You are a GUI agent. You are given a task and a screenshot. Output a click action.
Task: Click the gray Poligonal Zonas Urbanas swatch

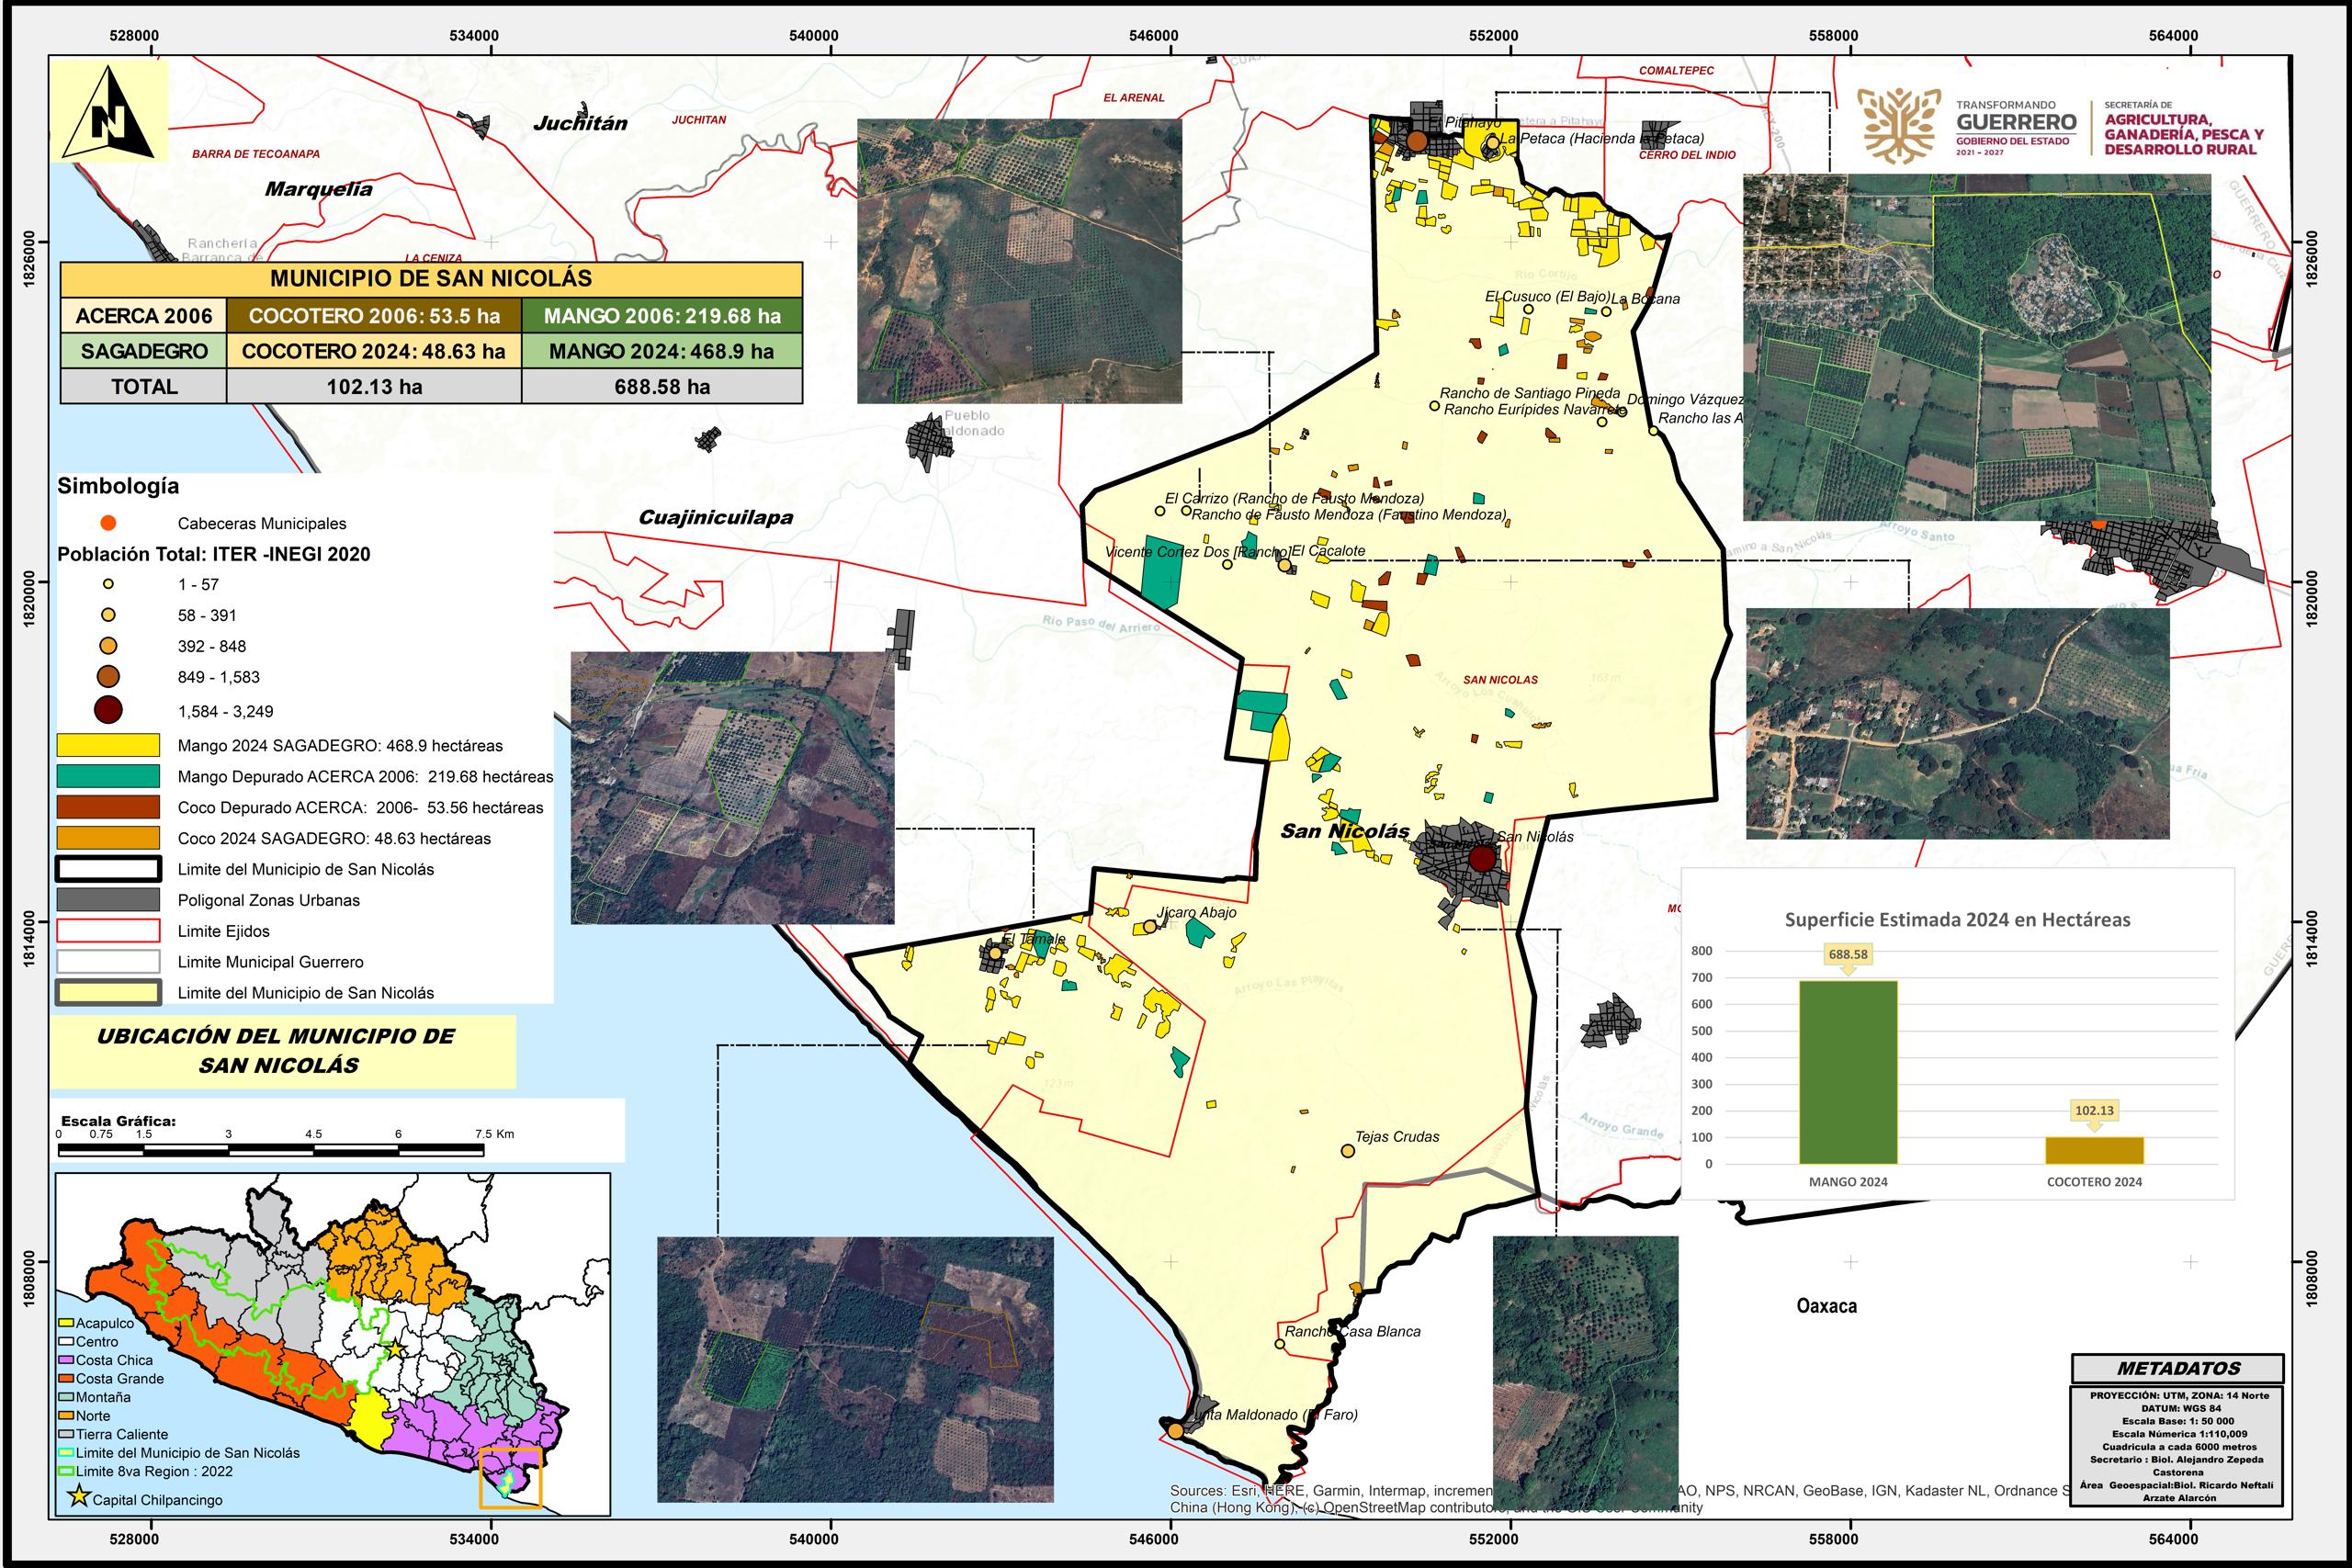[108, 900]
